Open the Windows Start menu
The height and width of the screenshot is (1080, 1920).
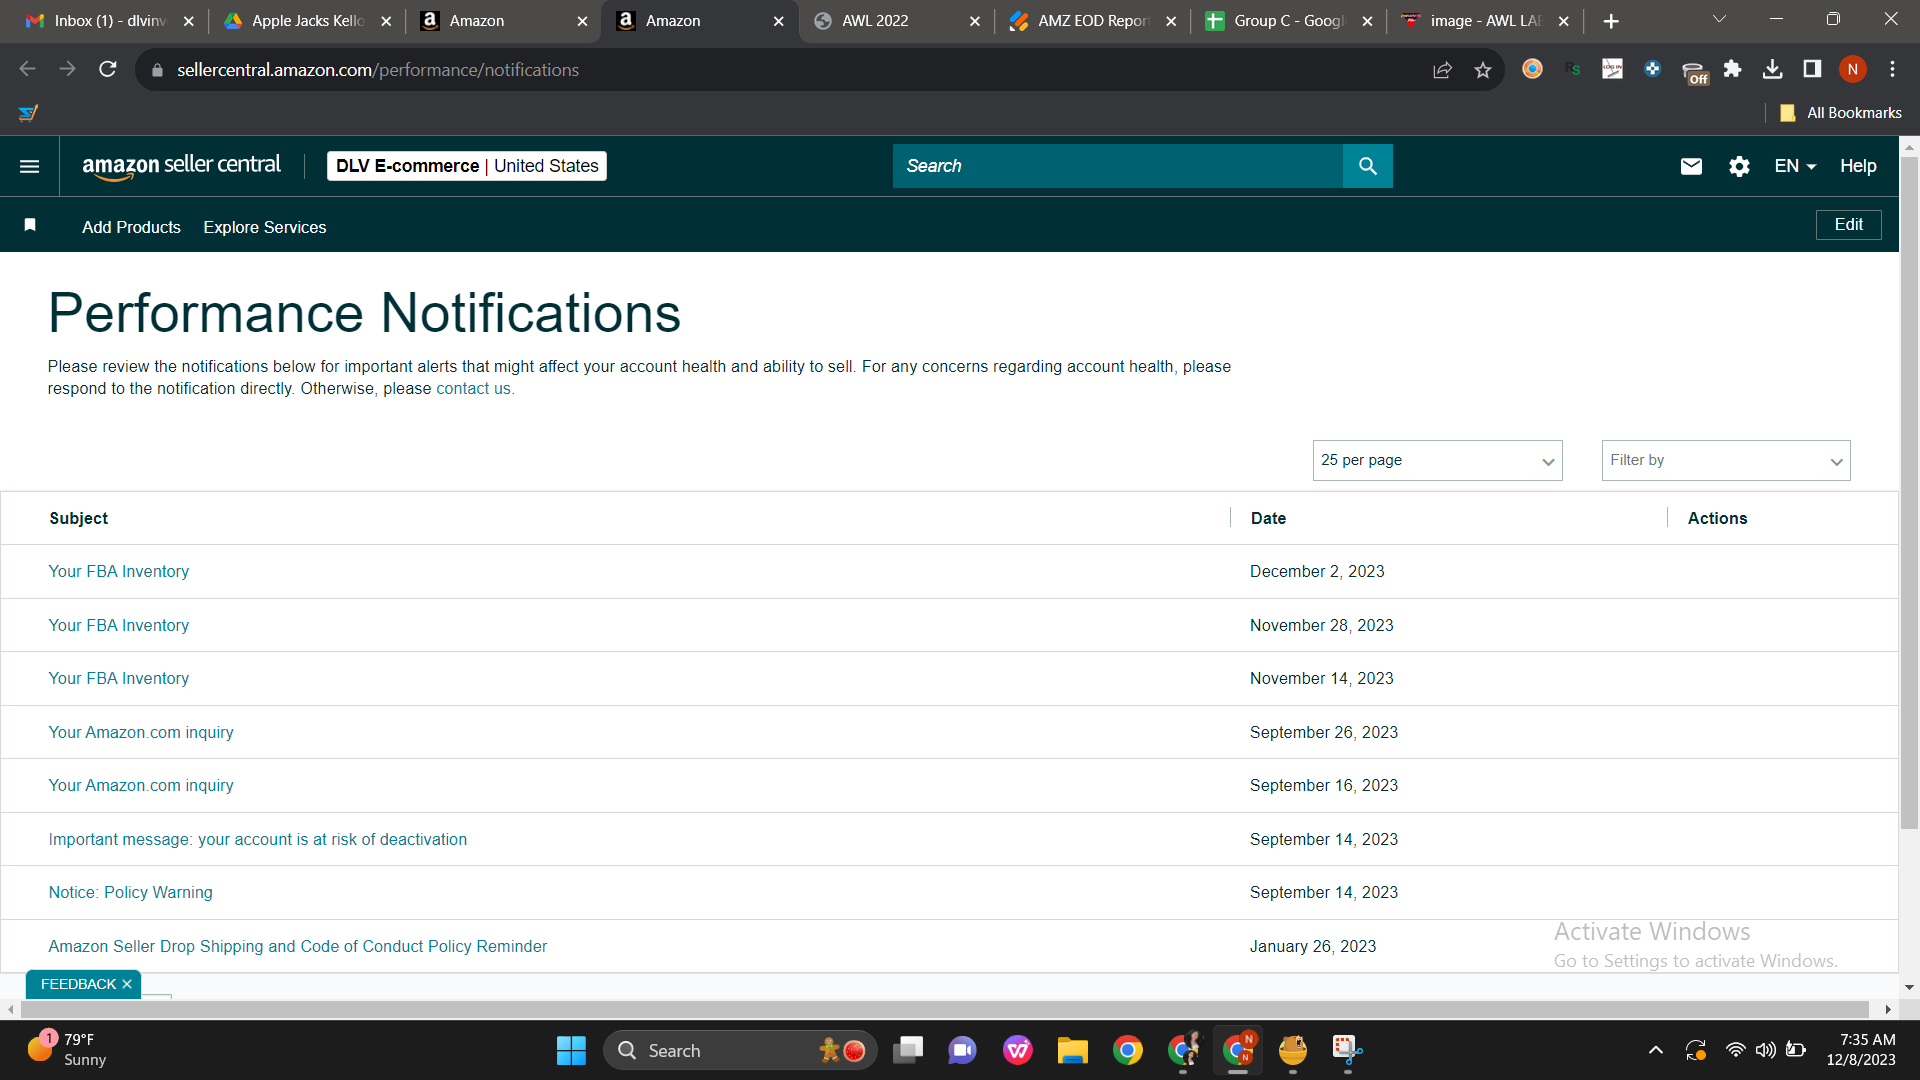pyautogui.click(x=571, y=1050)
